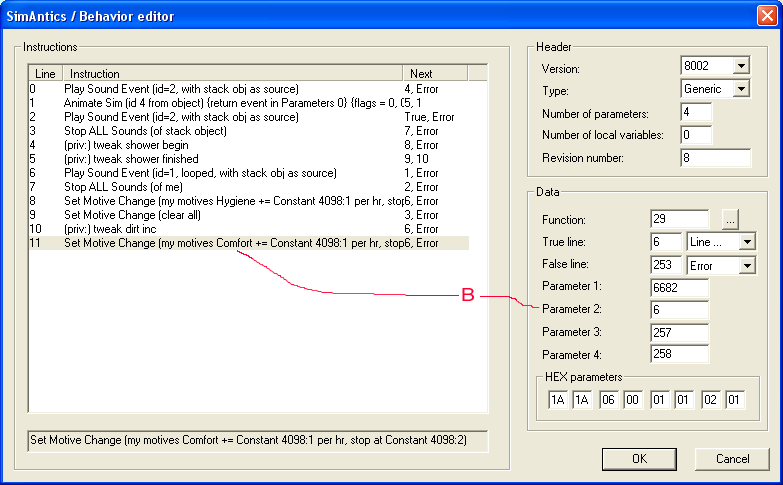The image size is (783, 485).
Task: Click the Cancel button
Action: click(x=732, y=459)
